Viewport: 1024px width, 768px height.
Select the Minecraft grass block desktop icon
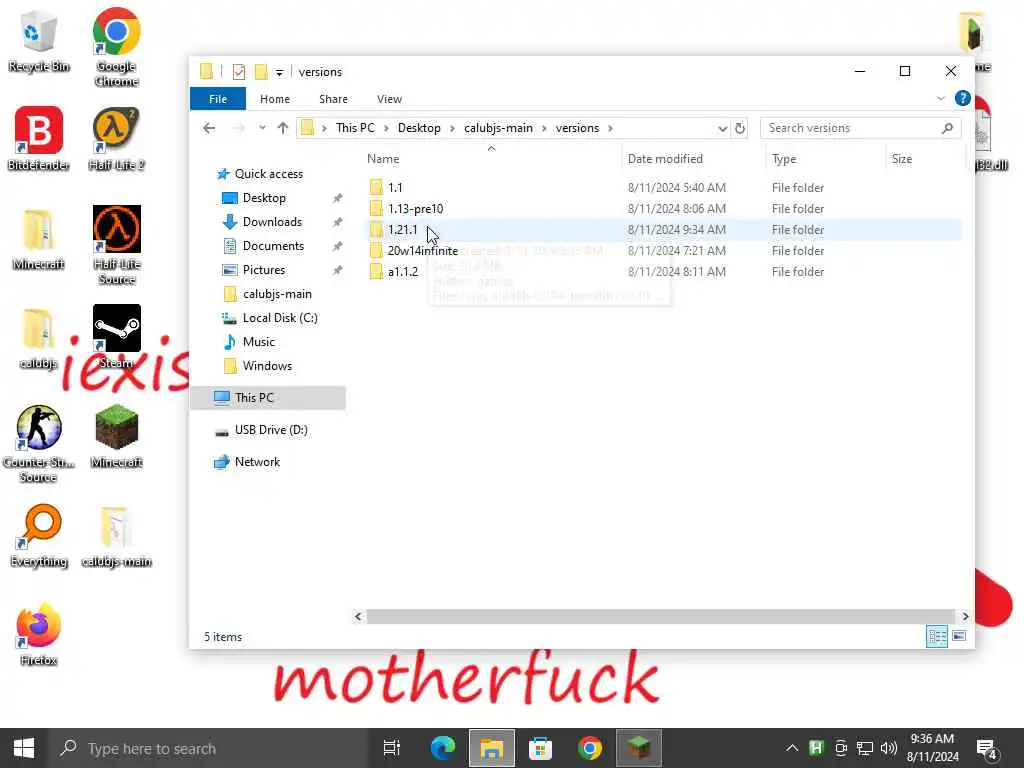point(116,436)
